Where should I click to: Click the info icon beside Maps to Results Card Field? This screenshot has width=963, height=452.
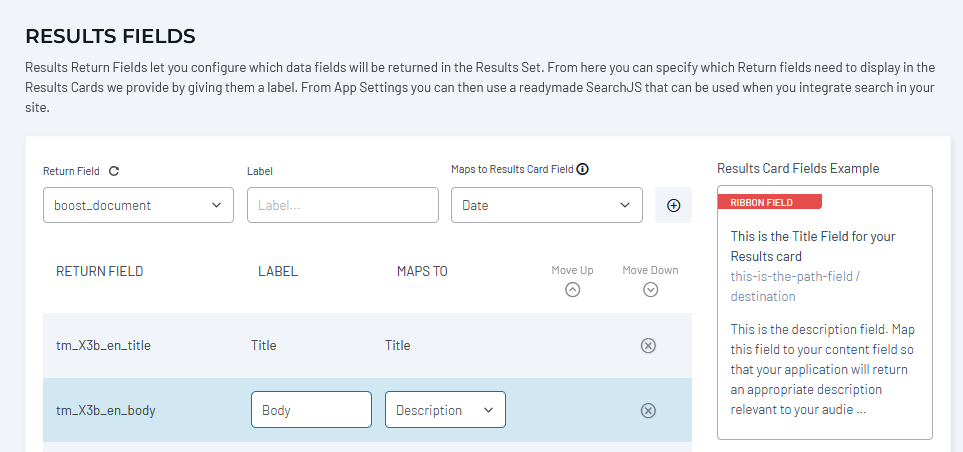point(583,169)
